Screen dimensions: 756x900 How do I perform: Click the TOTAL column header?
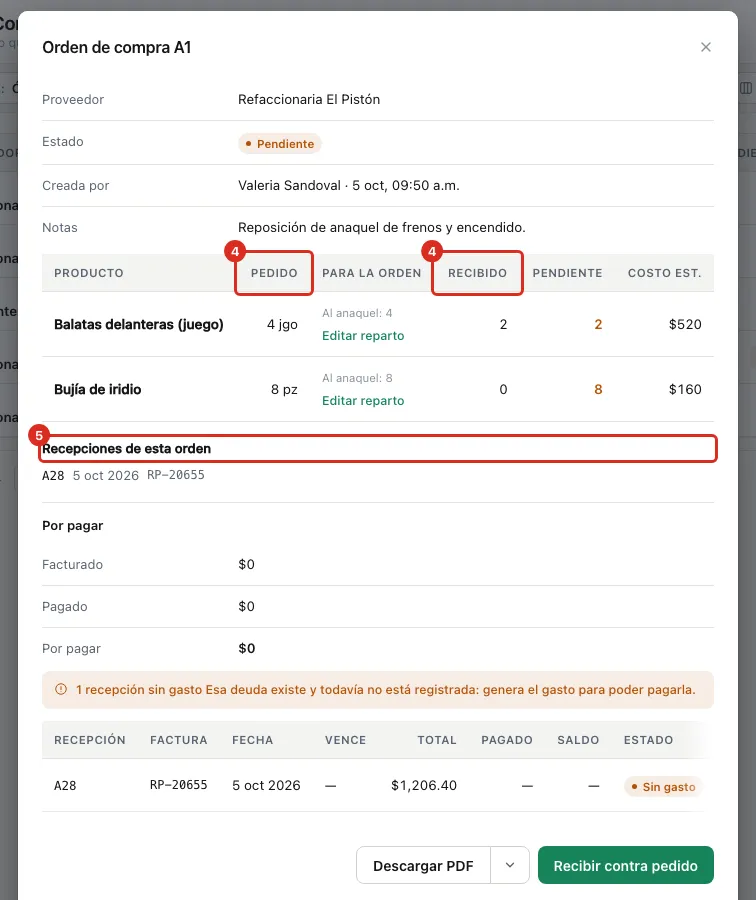point(437,740)
